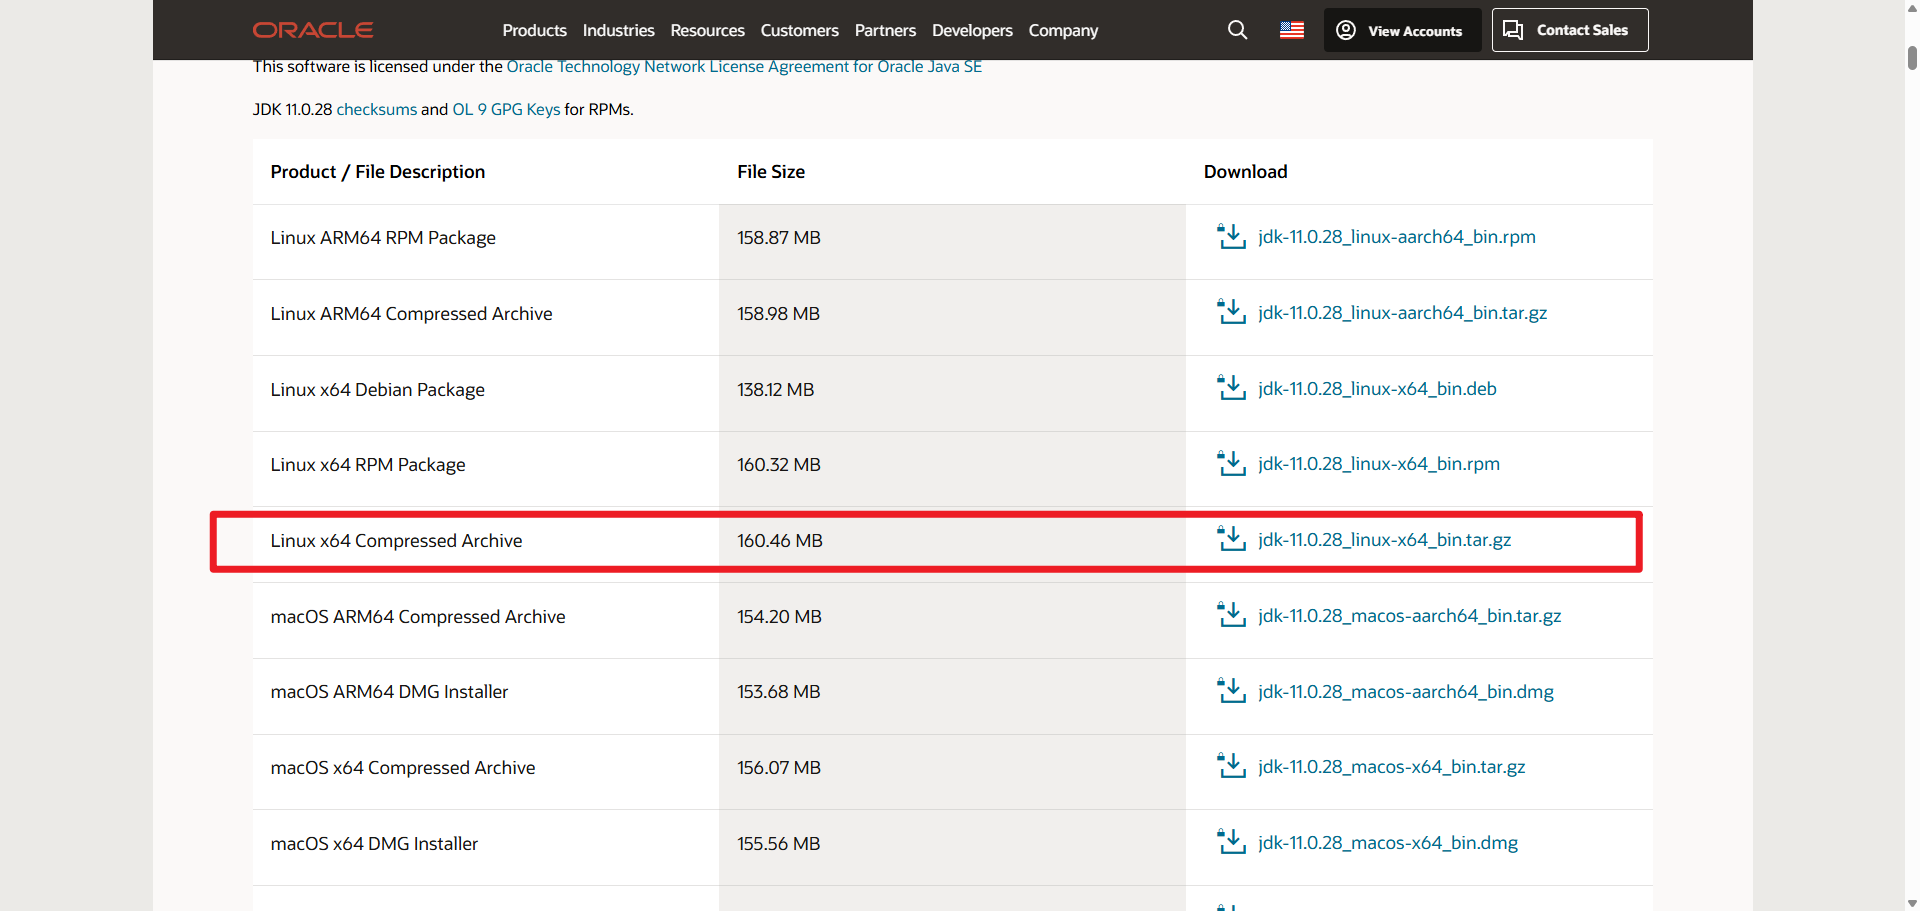Click the 'File Size' column header
Screen dimensions: 1920x911
click(771, 172)
